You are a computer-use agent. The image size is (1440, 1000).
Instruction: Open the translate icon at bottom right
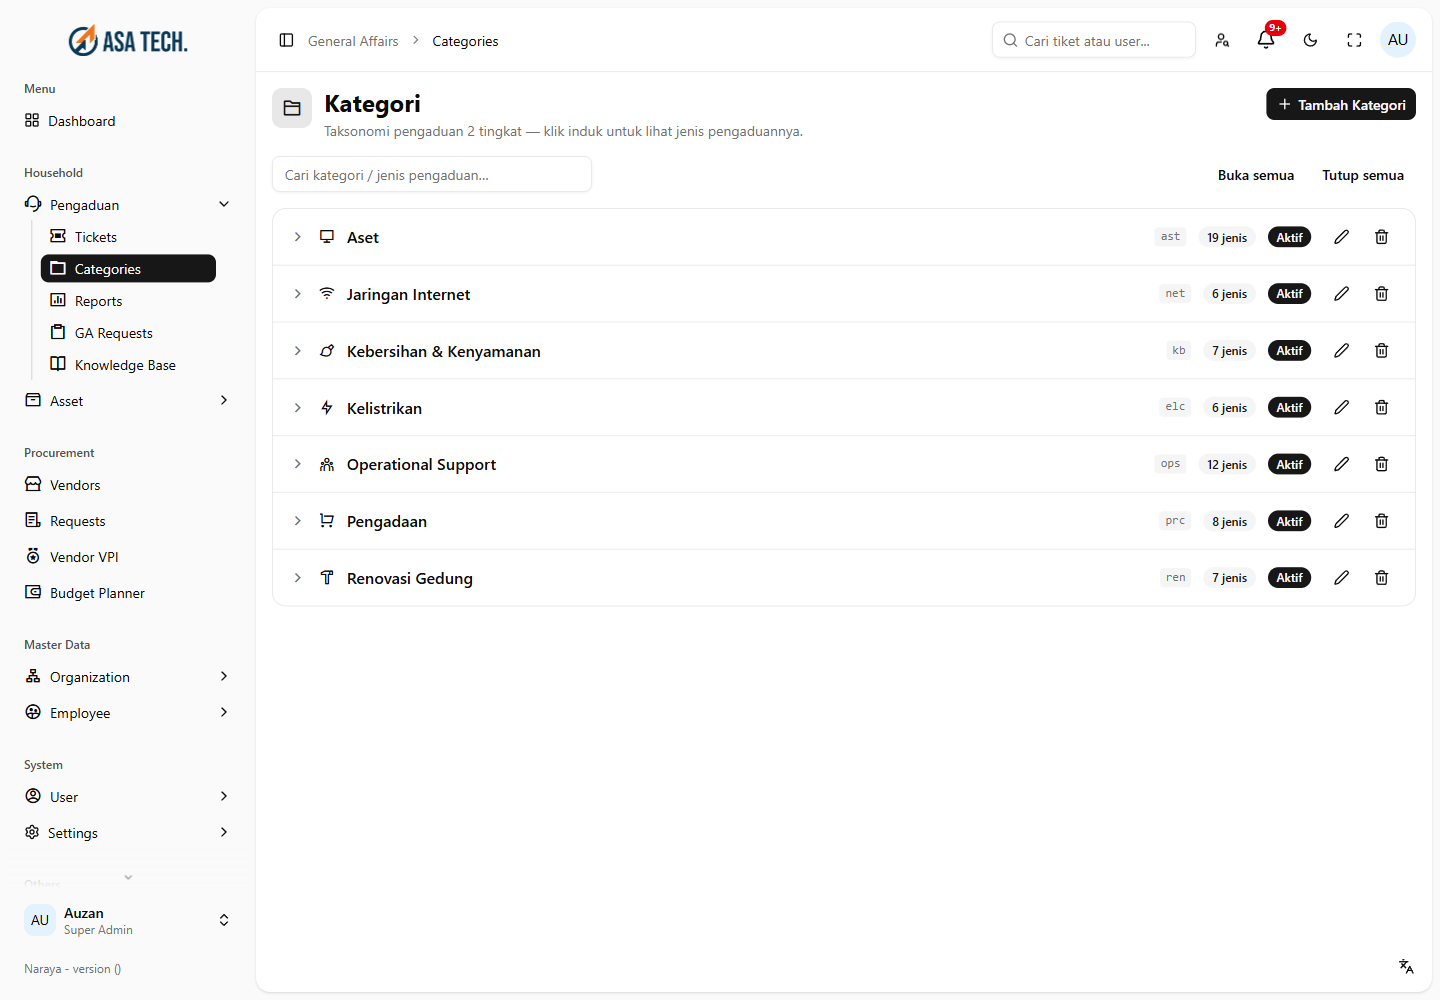(1406, 966)
